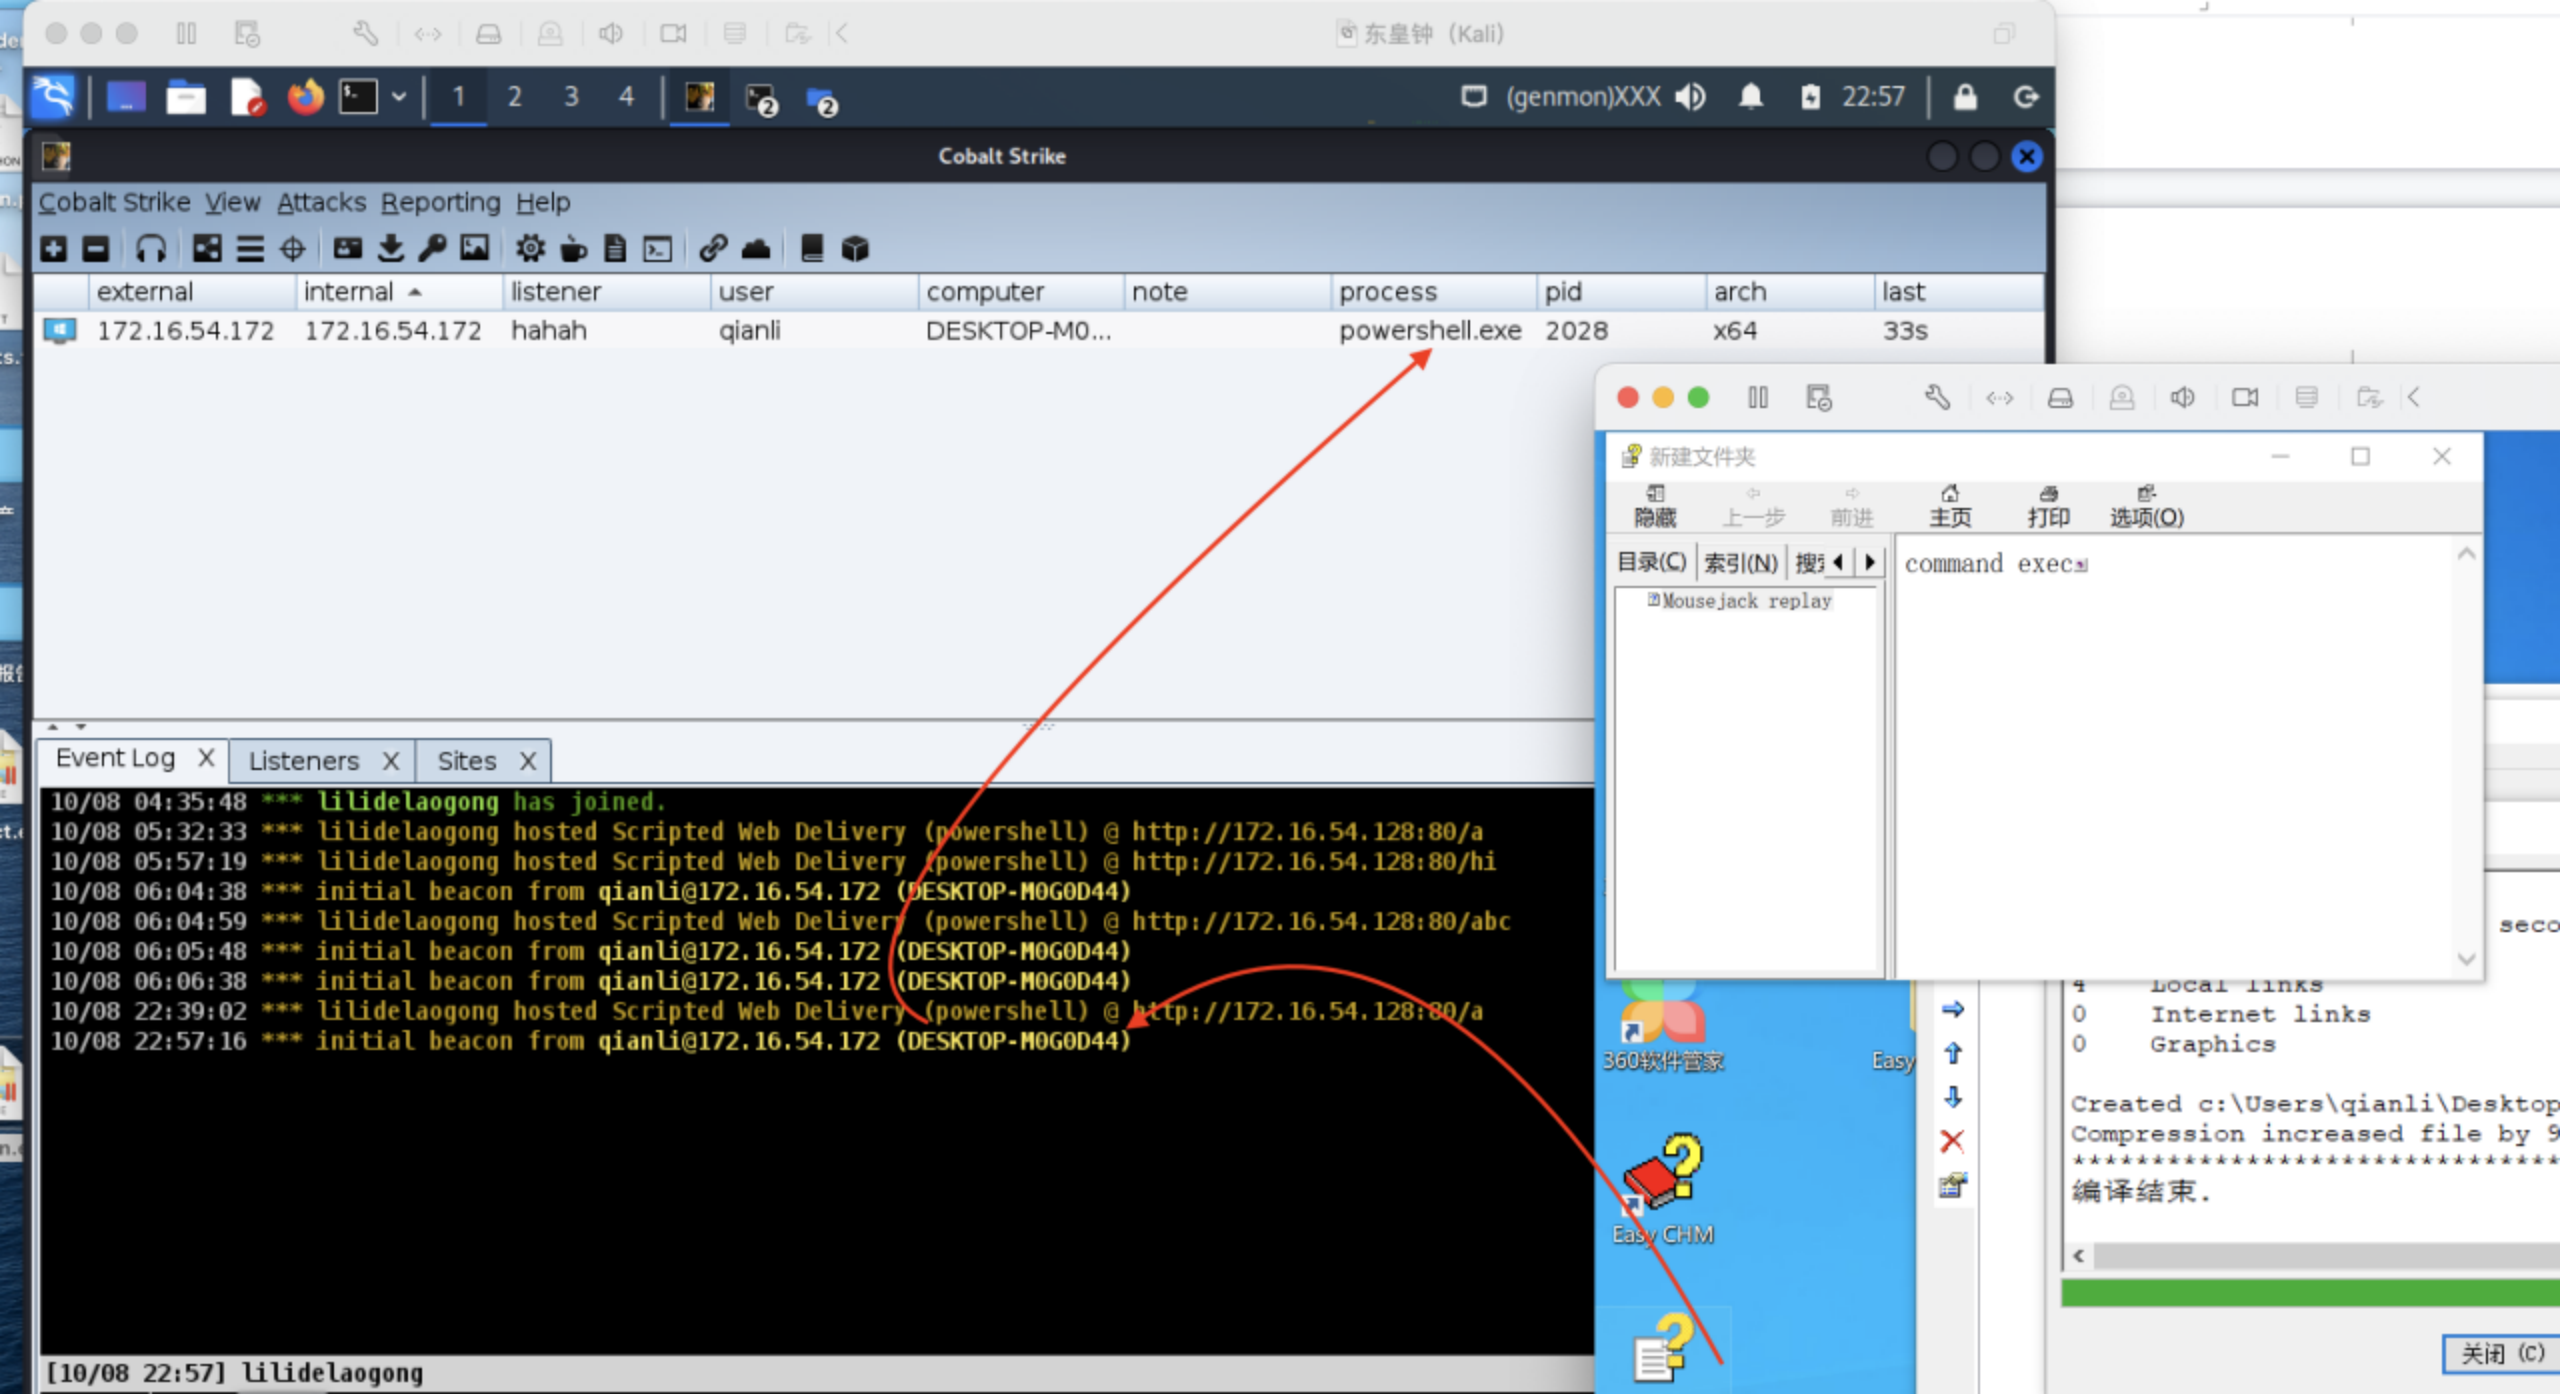Viewport: 2560px width, 1394px height.
Task: Collapse Kali VM toolbar with left chevron
Action: tap(841, 34)
